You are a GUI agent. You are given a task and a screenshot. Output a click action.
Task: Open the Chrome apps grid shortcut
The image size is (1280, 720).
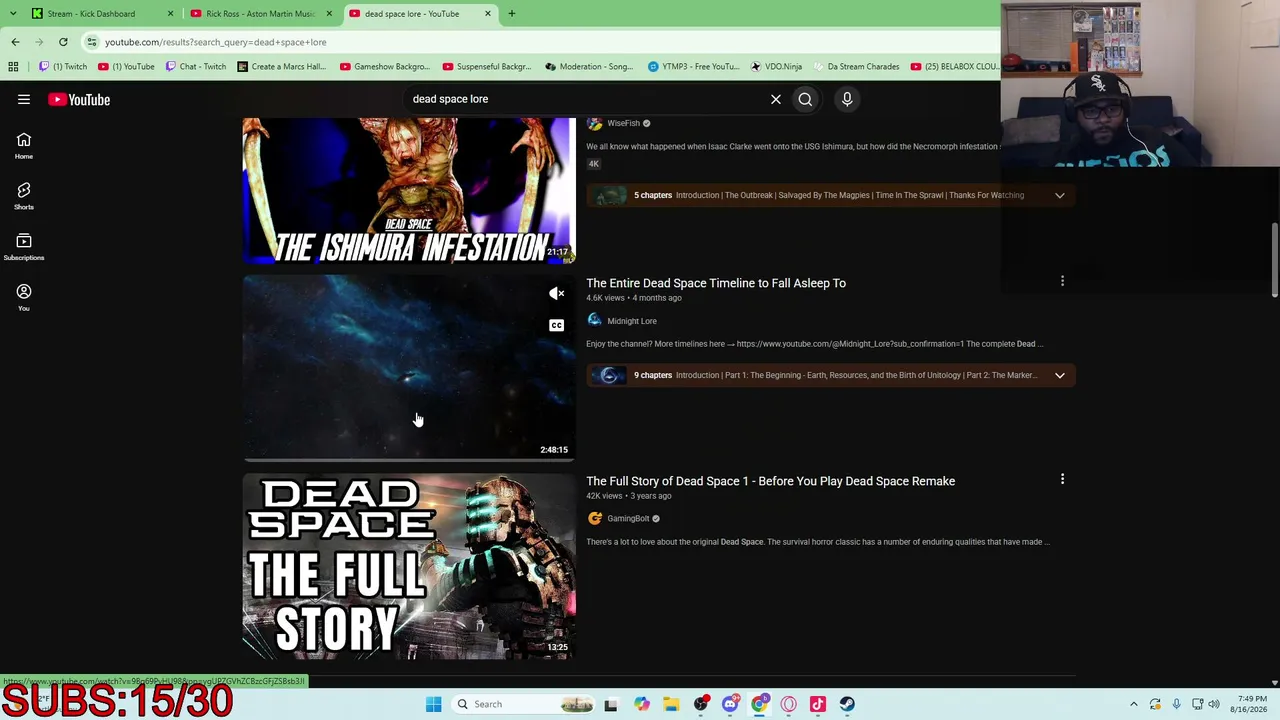click(x=13, y=66)
